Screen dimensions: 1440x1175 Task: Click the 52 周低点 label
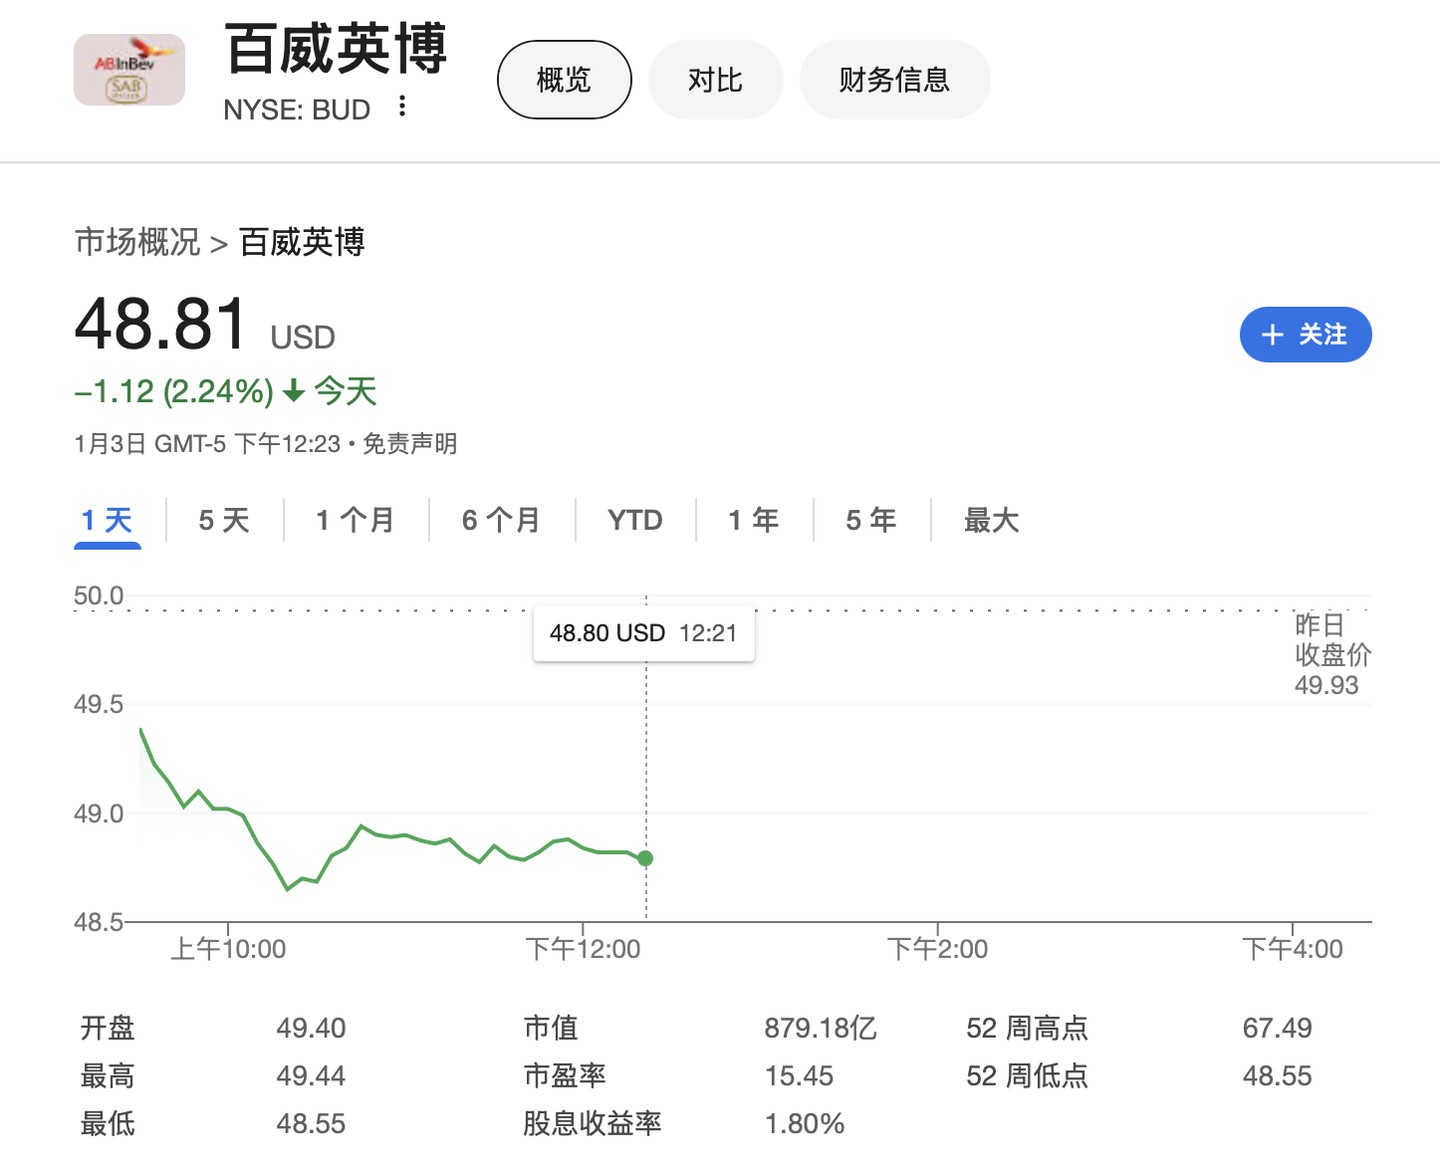tap(1027, 1076)
